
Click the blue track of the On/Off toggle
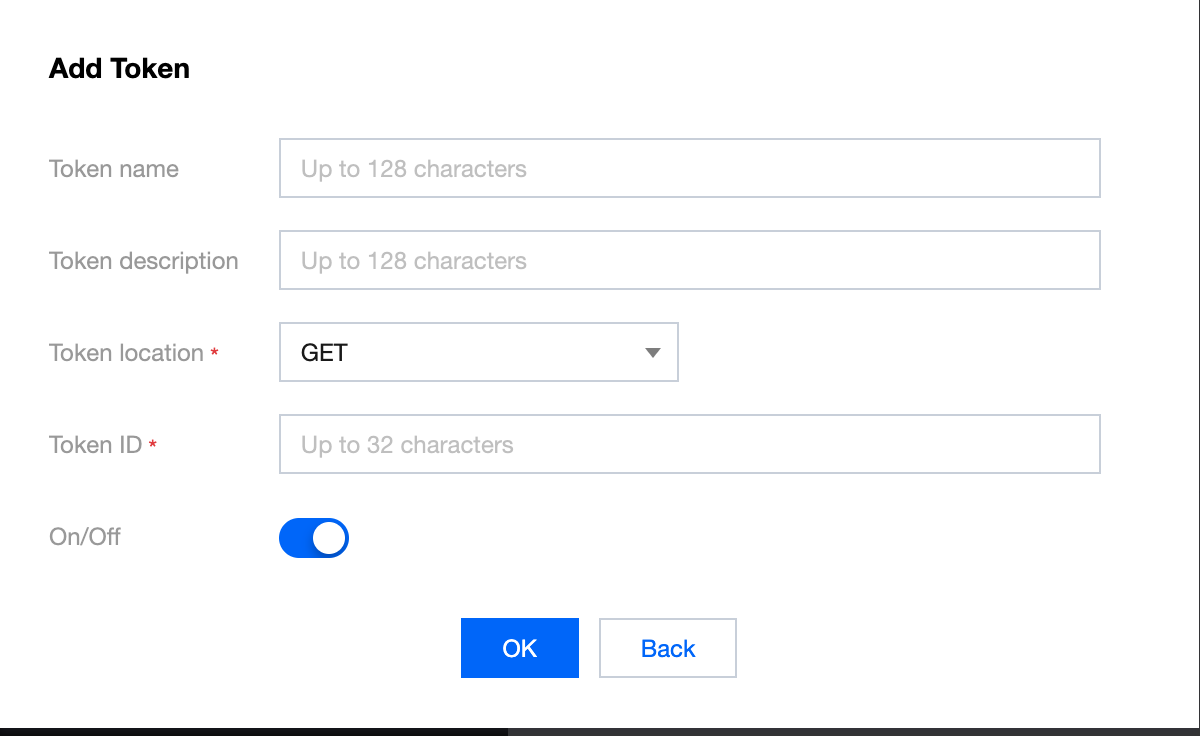[x=295, y=538]
